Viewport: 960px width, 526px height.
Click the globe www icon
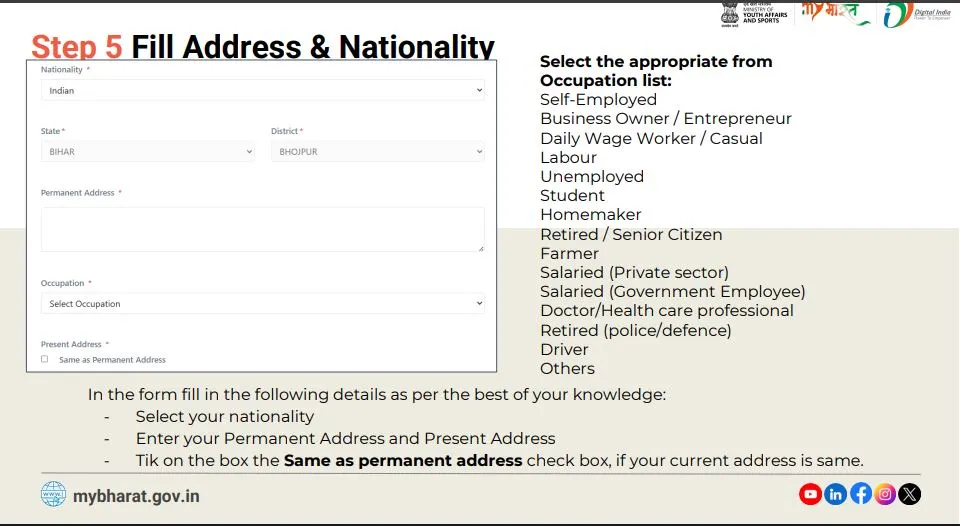click(x=53, y=494)
